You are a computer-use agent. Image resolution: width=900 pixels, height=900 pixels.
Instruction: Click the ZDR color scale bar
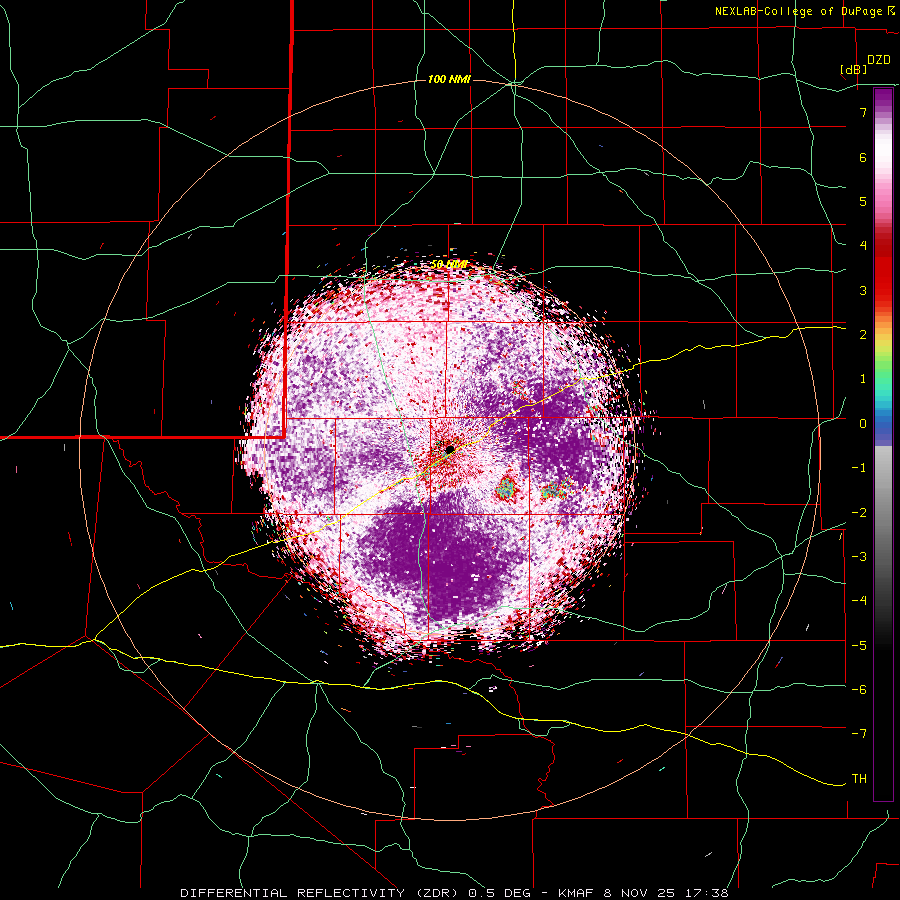point(883,444)
